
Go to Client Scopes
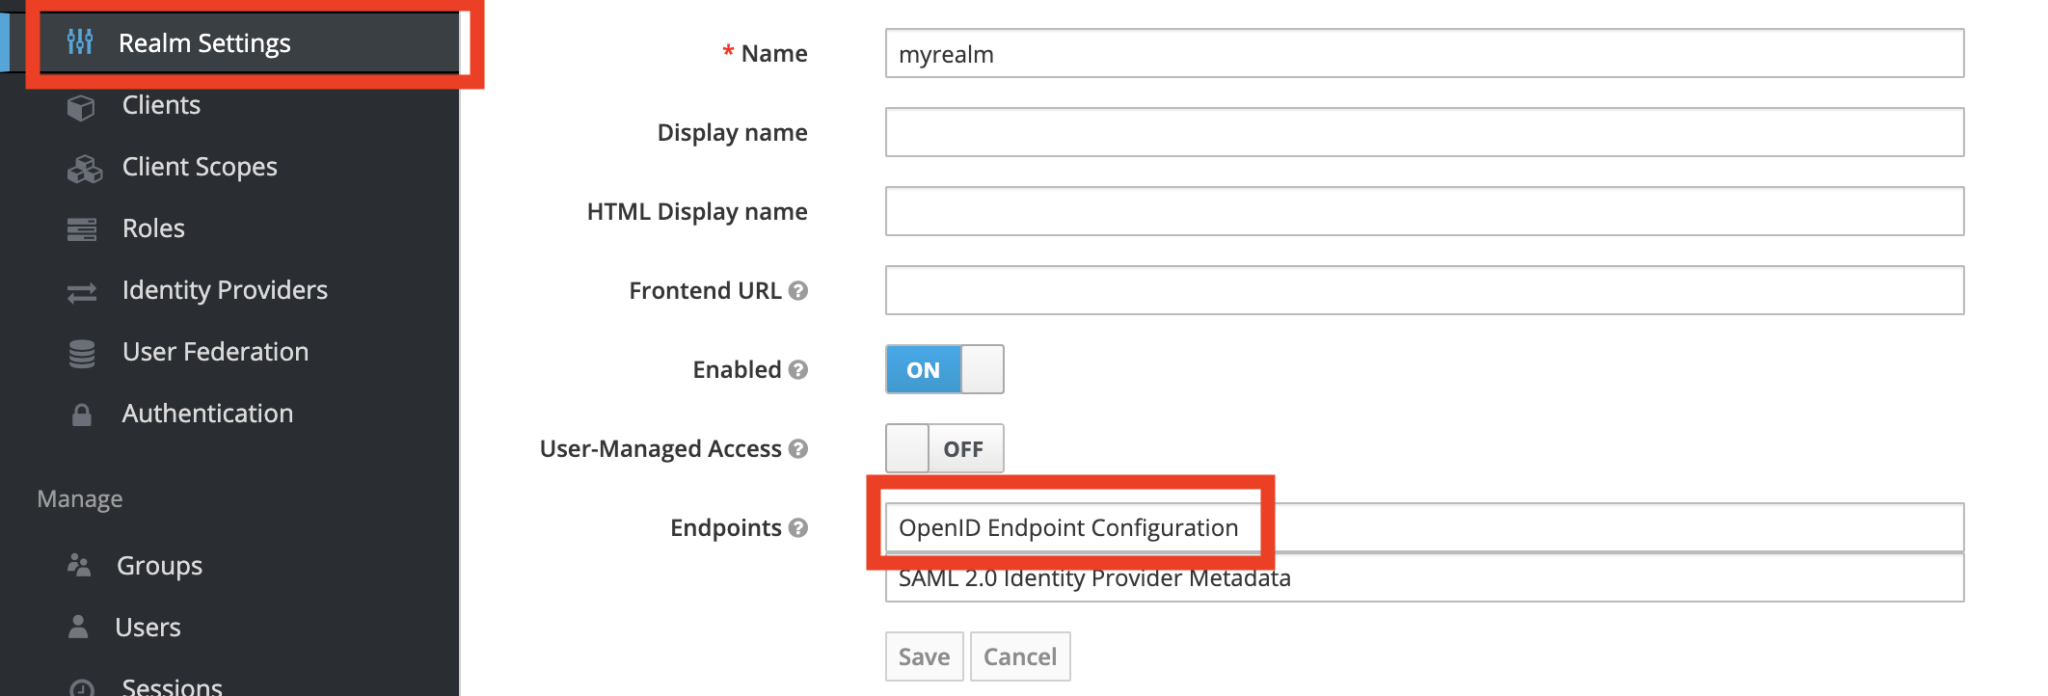pos(200,167)
